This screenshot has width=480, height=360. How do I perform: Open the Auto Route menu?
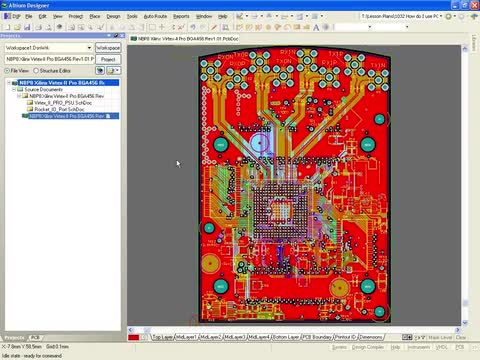coord(155,16)
